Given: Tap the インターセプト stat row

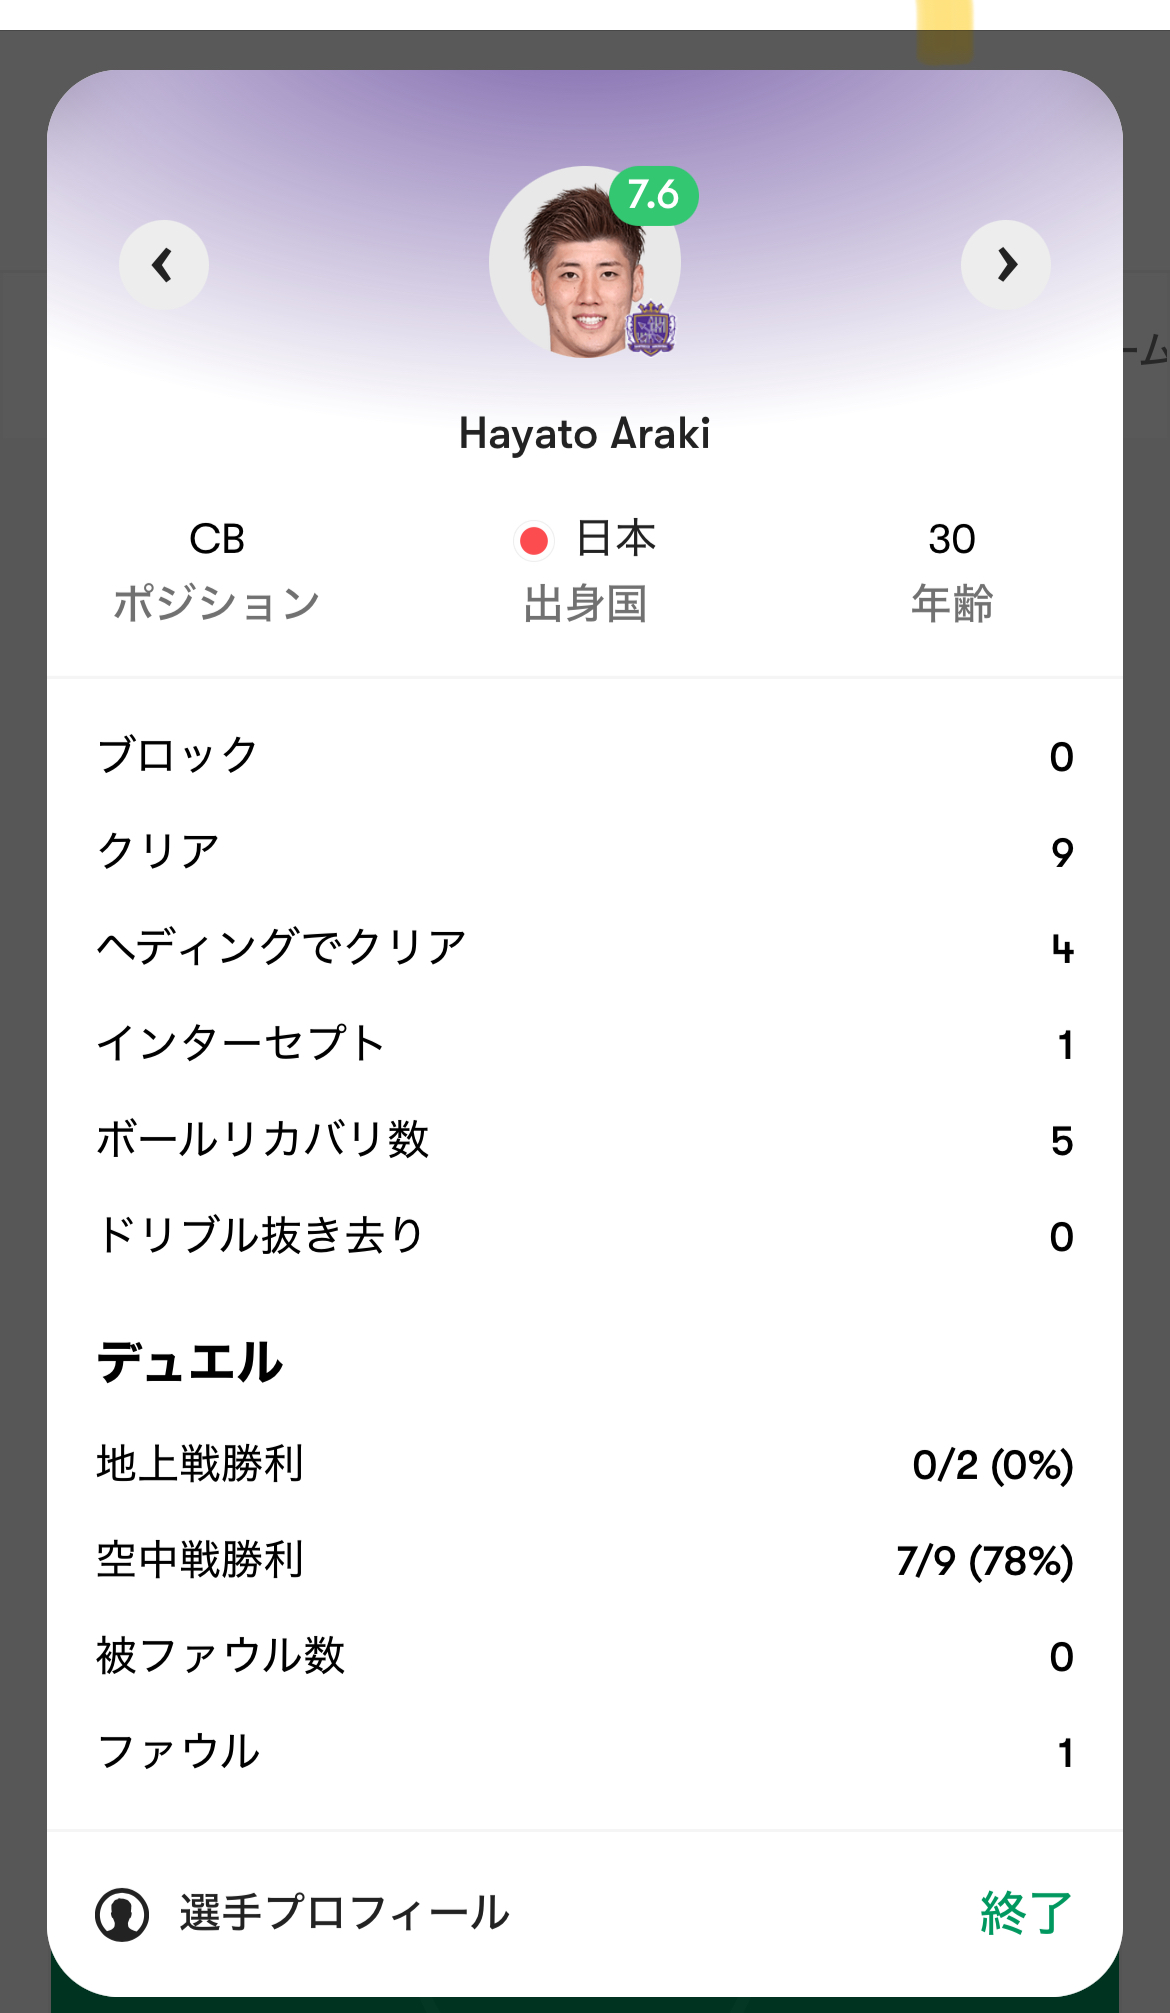Looking at the screenshot, I should pos(585,1044).
